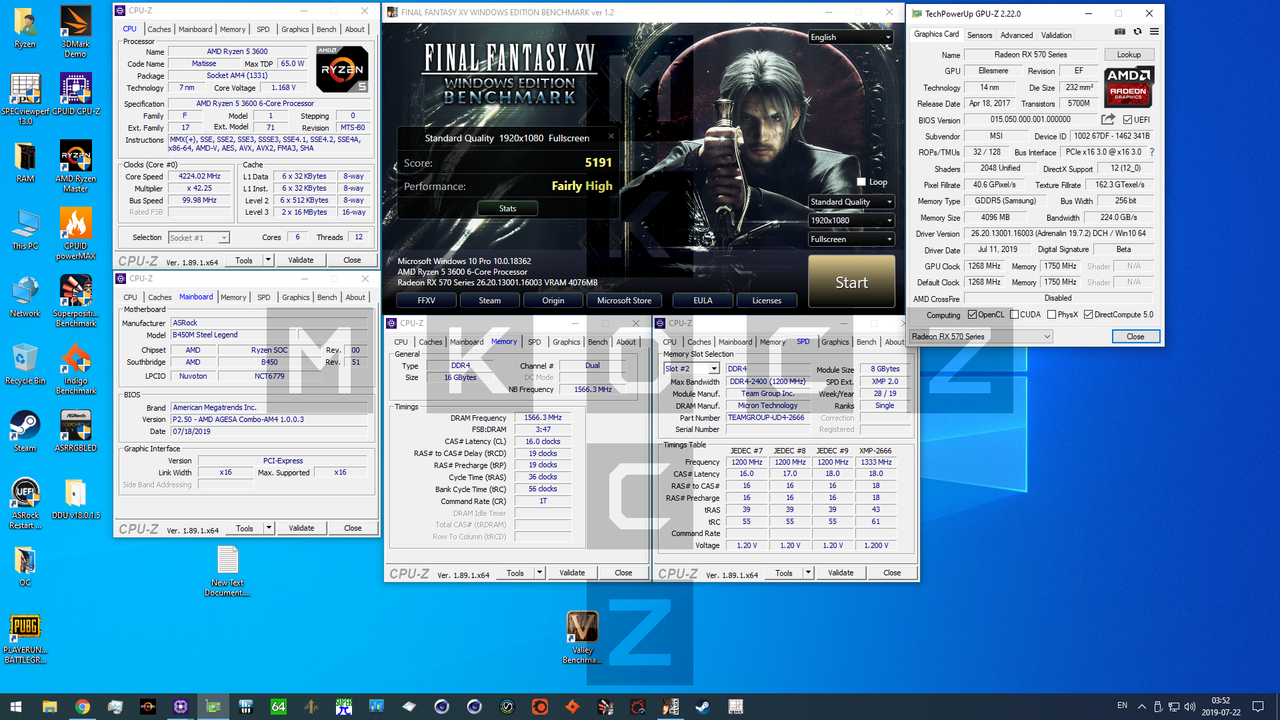Image resolution: width=1280 pixels, height=720 pixels.
Task: Click the BIOS share/export arrow icon in GPU-Z
Action: tap(1108, 120)
